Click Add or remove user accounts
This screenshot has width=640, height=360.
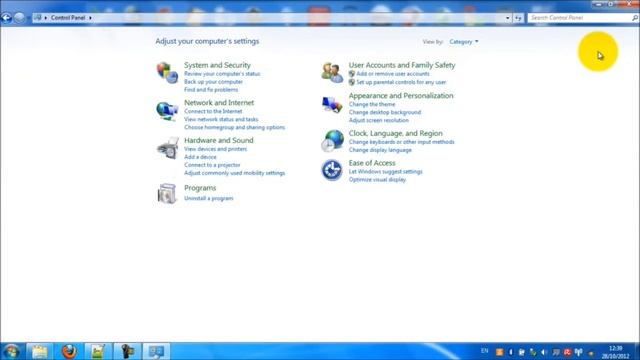coord(393,74)
